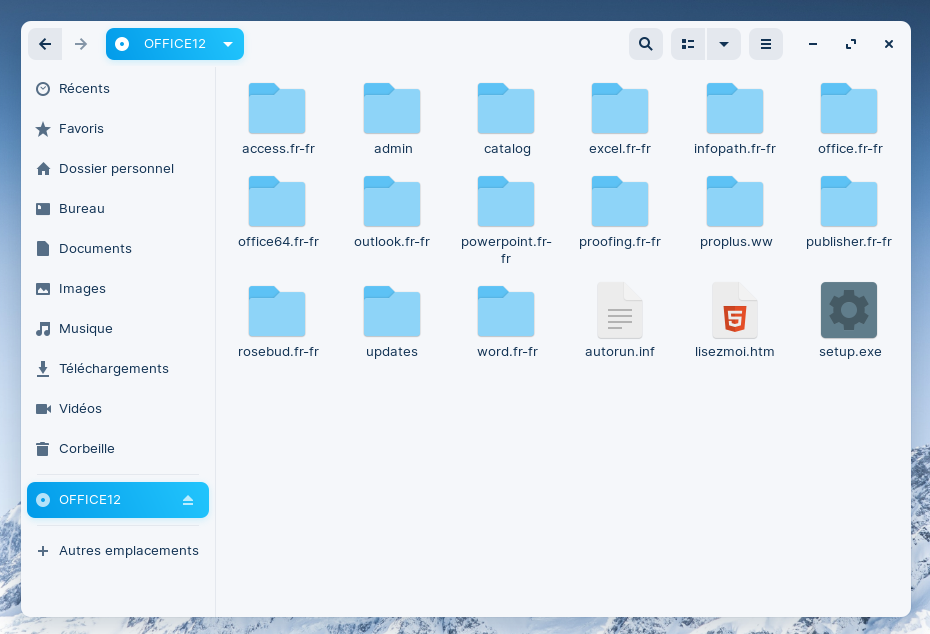The height and width of the screenshot is (634, 930).
Task: Select the outlook.fr-fr folder
Action: [392, 212]
